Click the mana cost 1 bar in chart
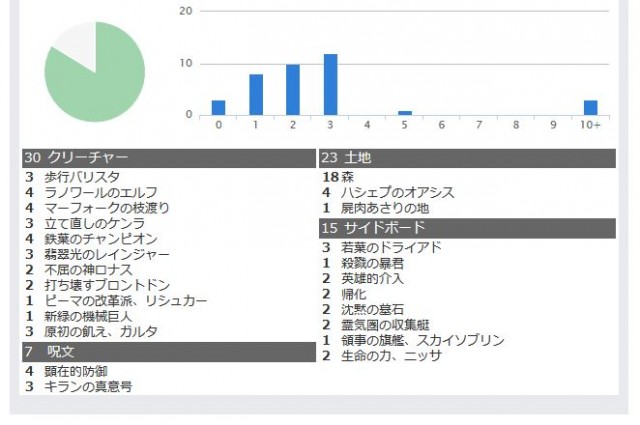Viewport: 640px width, 425px height. coord(256,95)
